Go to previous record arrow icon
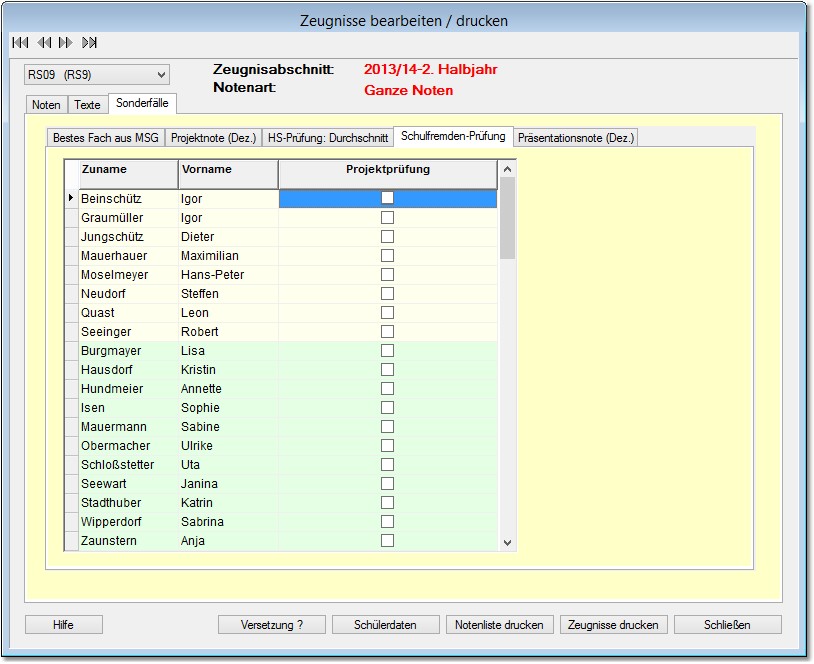 tap(43, 43)
